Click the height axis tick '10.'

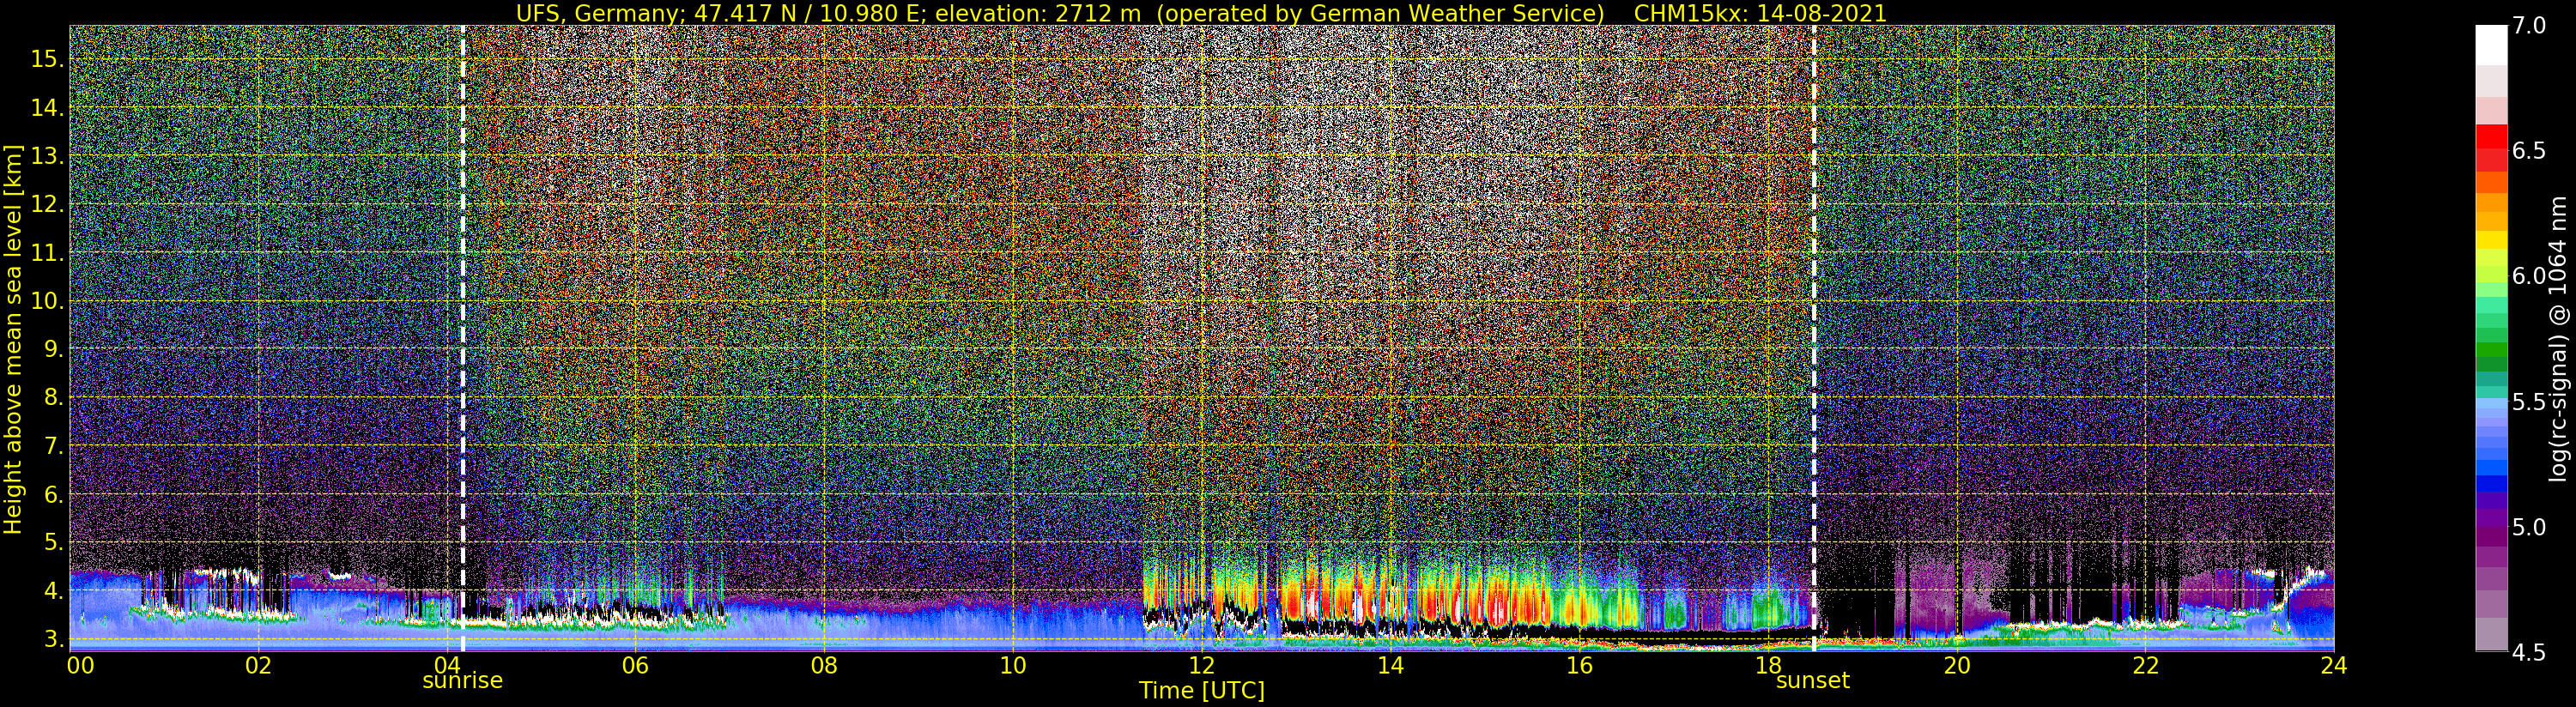pos(47,301)
